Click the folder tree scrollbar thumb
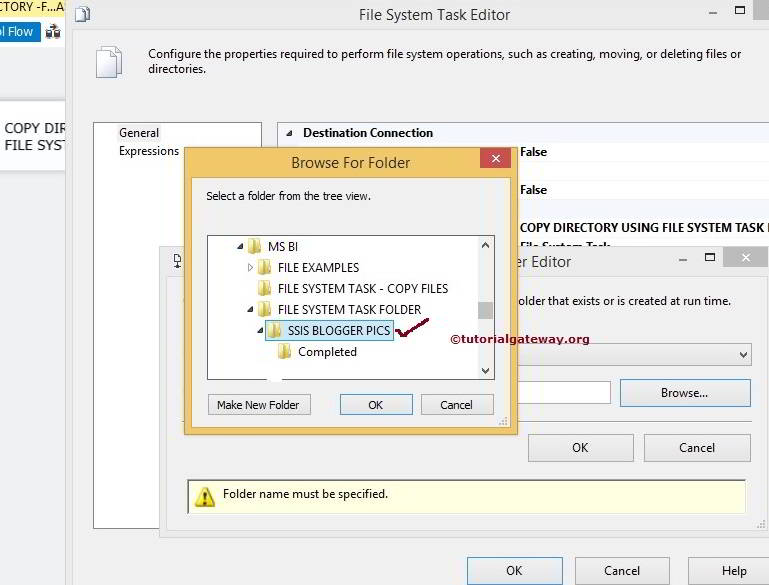This screenshot has height=585, width=769. coord(486,310)
